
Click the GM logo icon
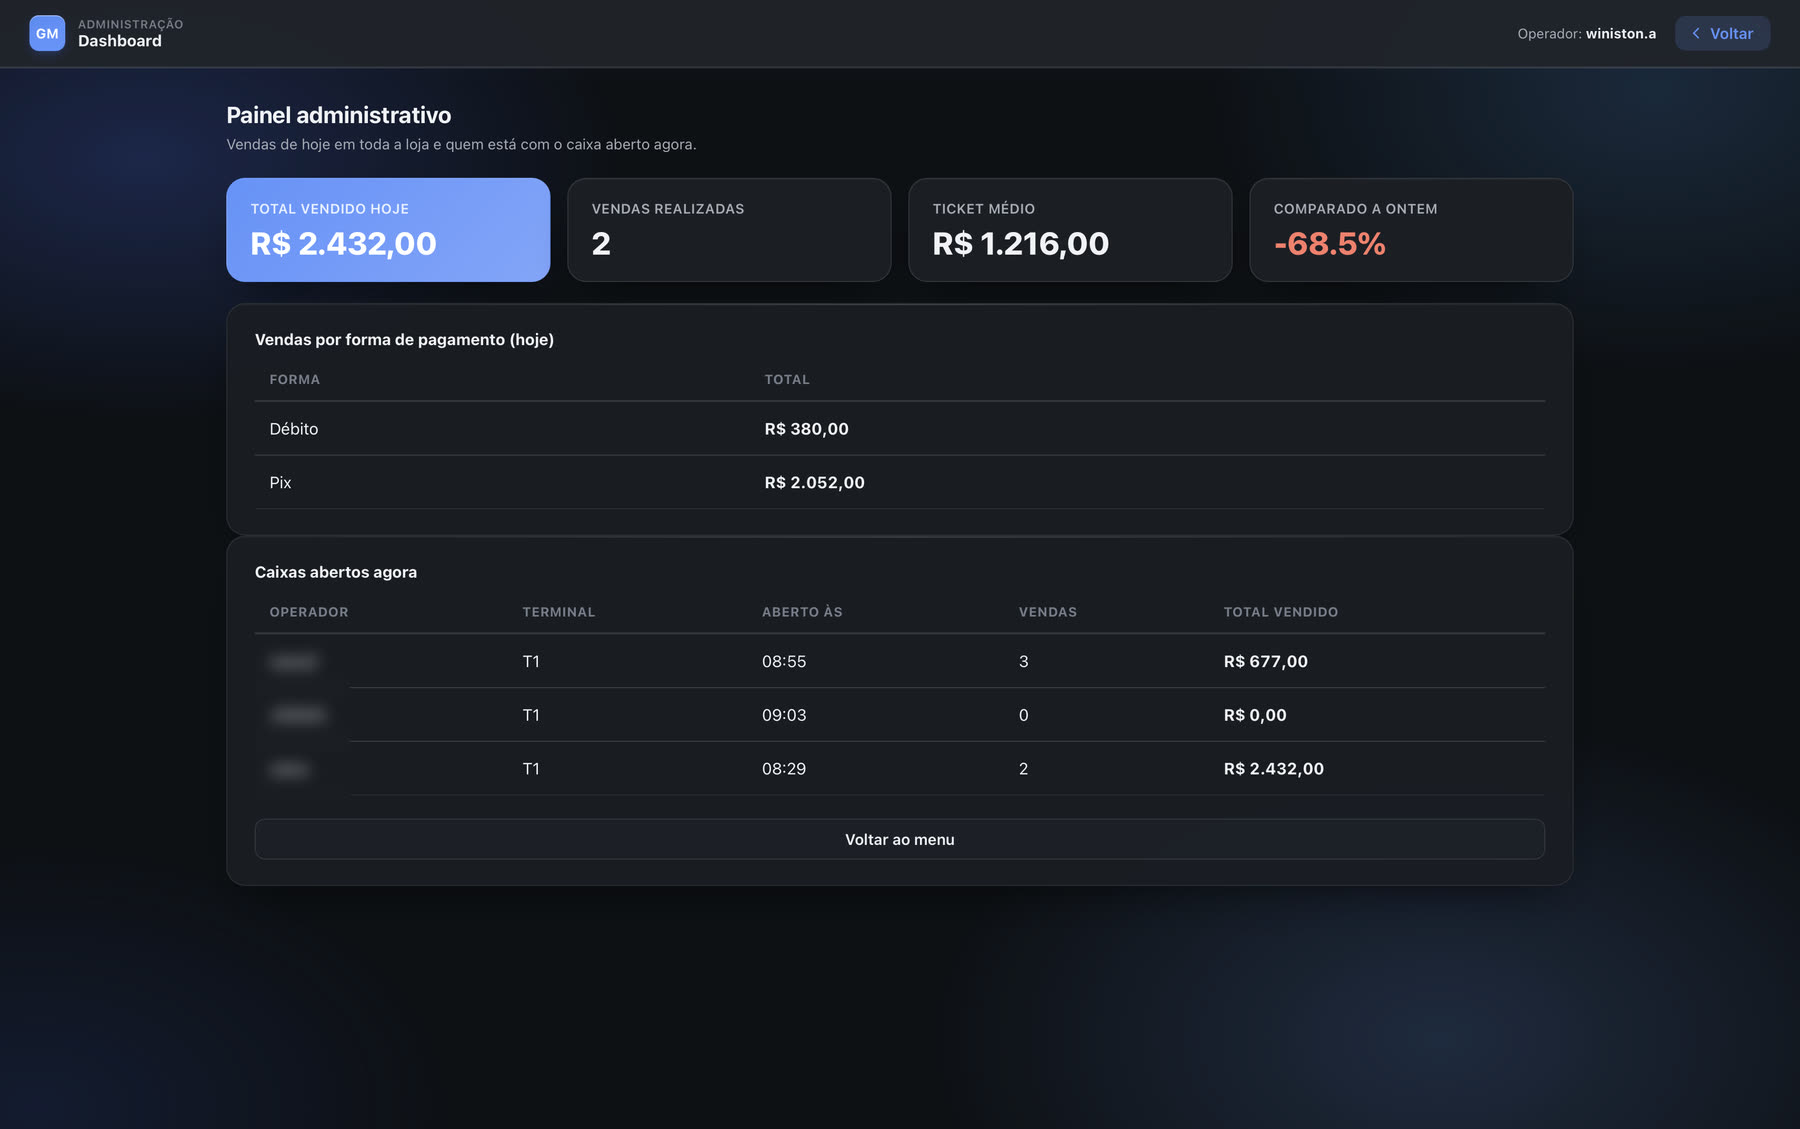pos(47,33)
